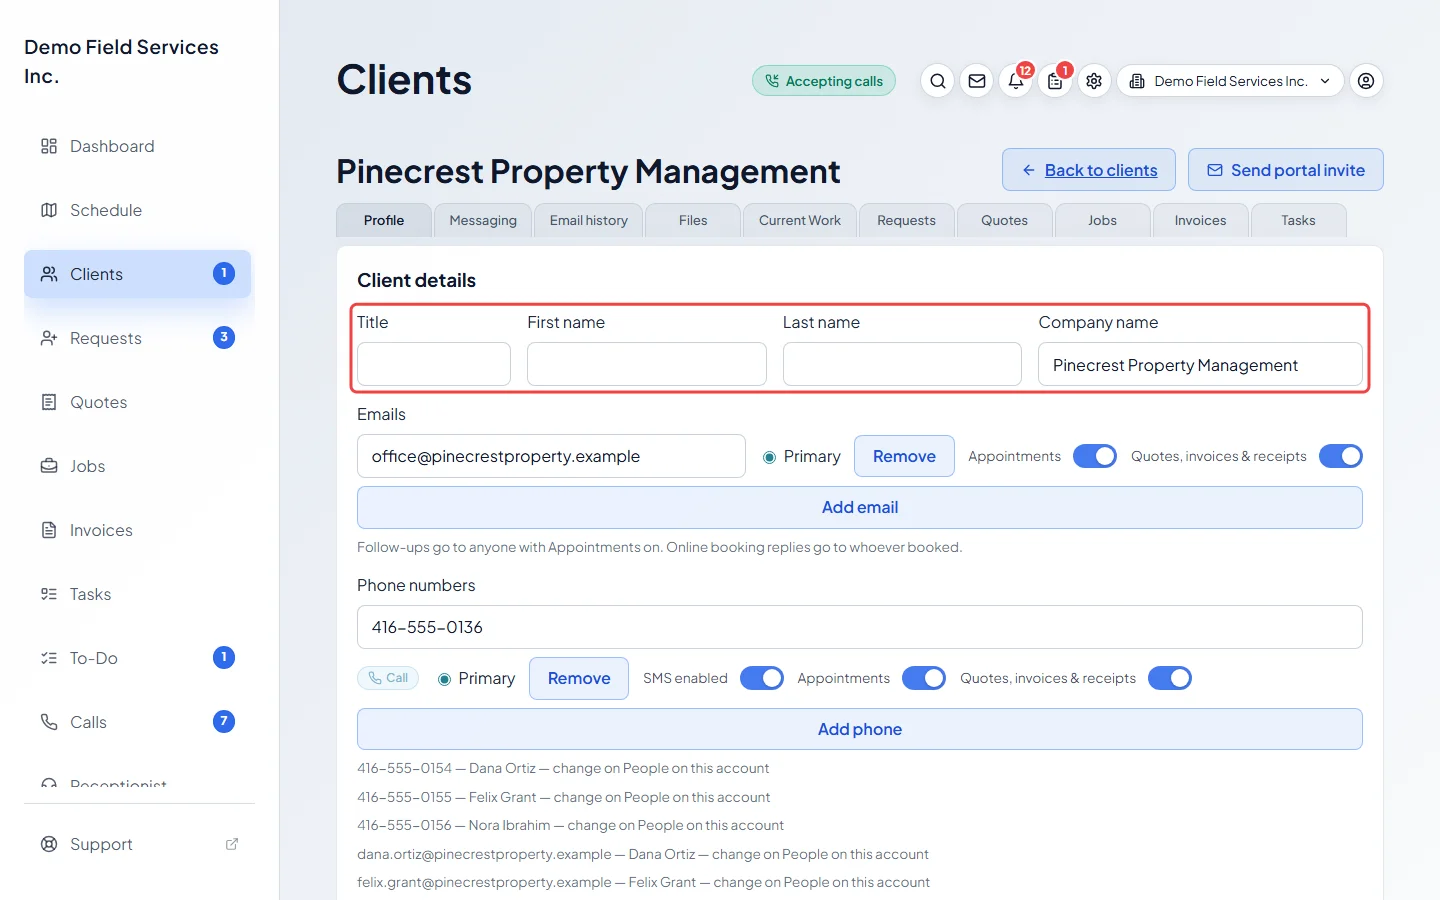Toggle email Quotes, invoices & receipts switch
Image resolution: width=1440 pixels, height=900 pixels.
[1341, 456]
